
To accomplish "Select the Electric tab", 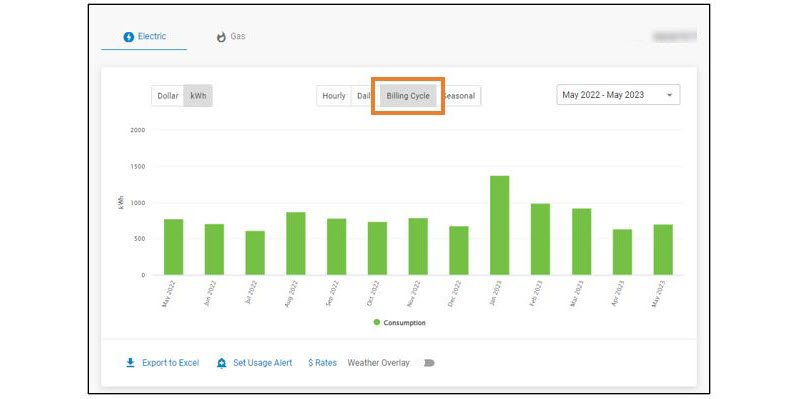I will [144, 37].
